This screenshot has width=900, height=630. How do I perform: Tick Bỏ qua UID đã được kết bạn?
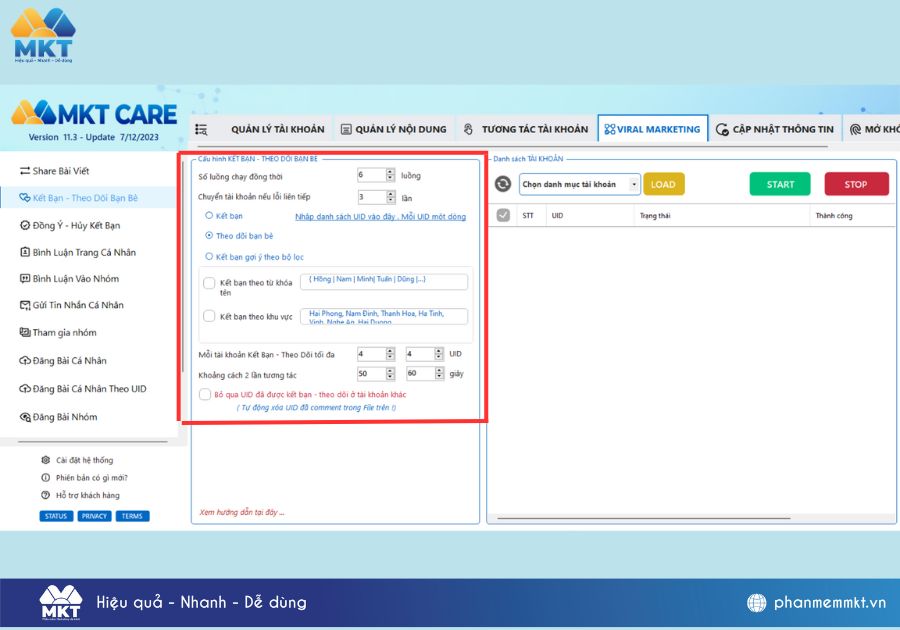pos(205,394)
